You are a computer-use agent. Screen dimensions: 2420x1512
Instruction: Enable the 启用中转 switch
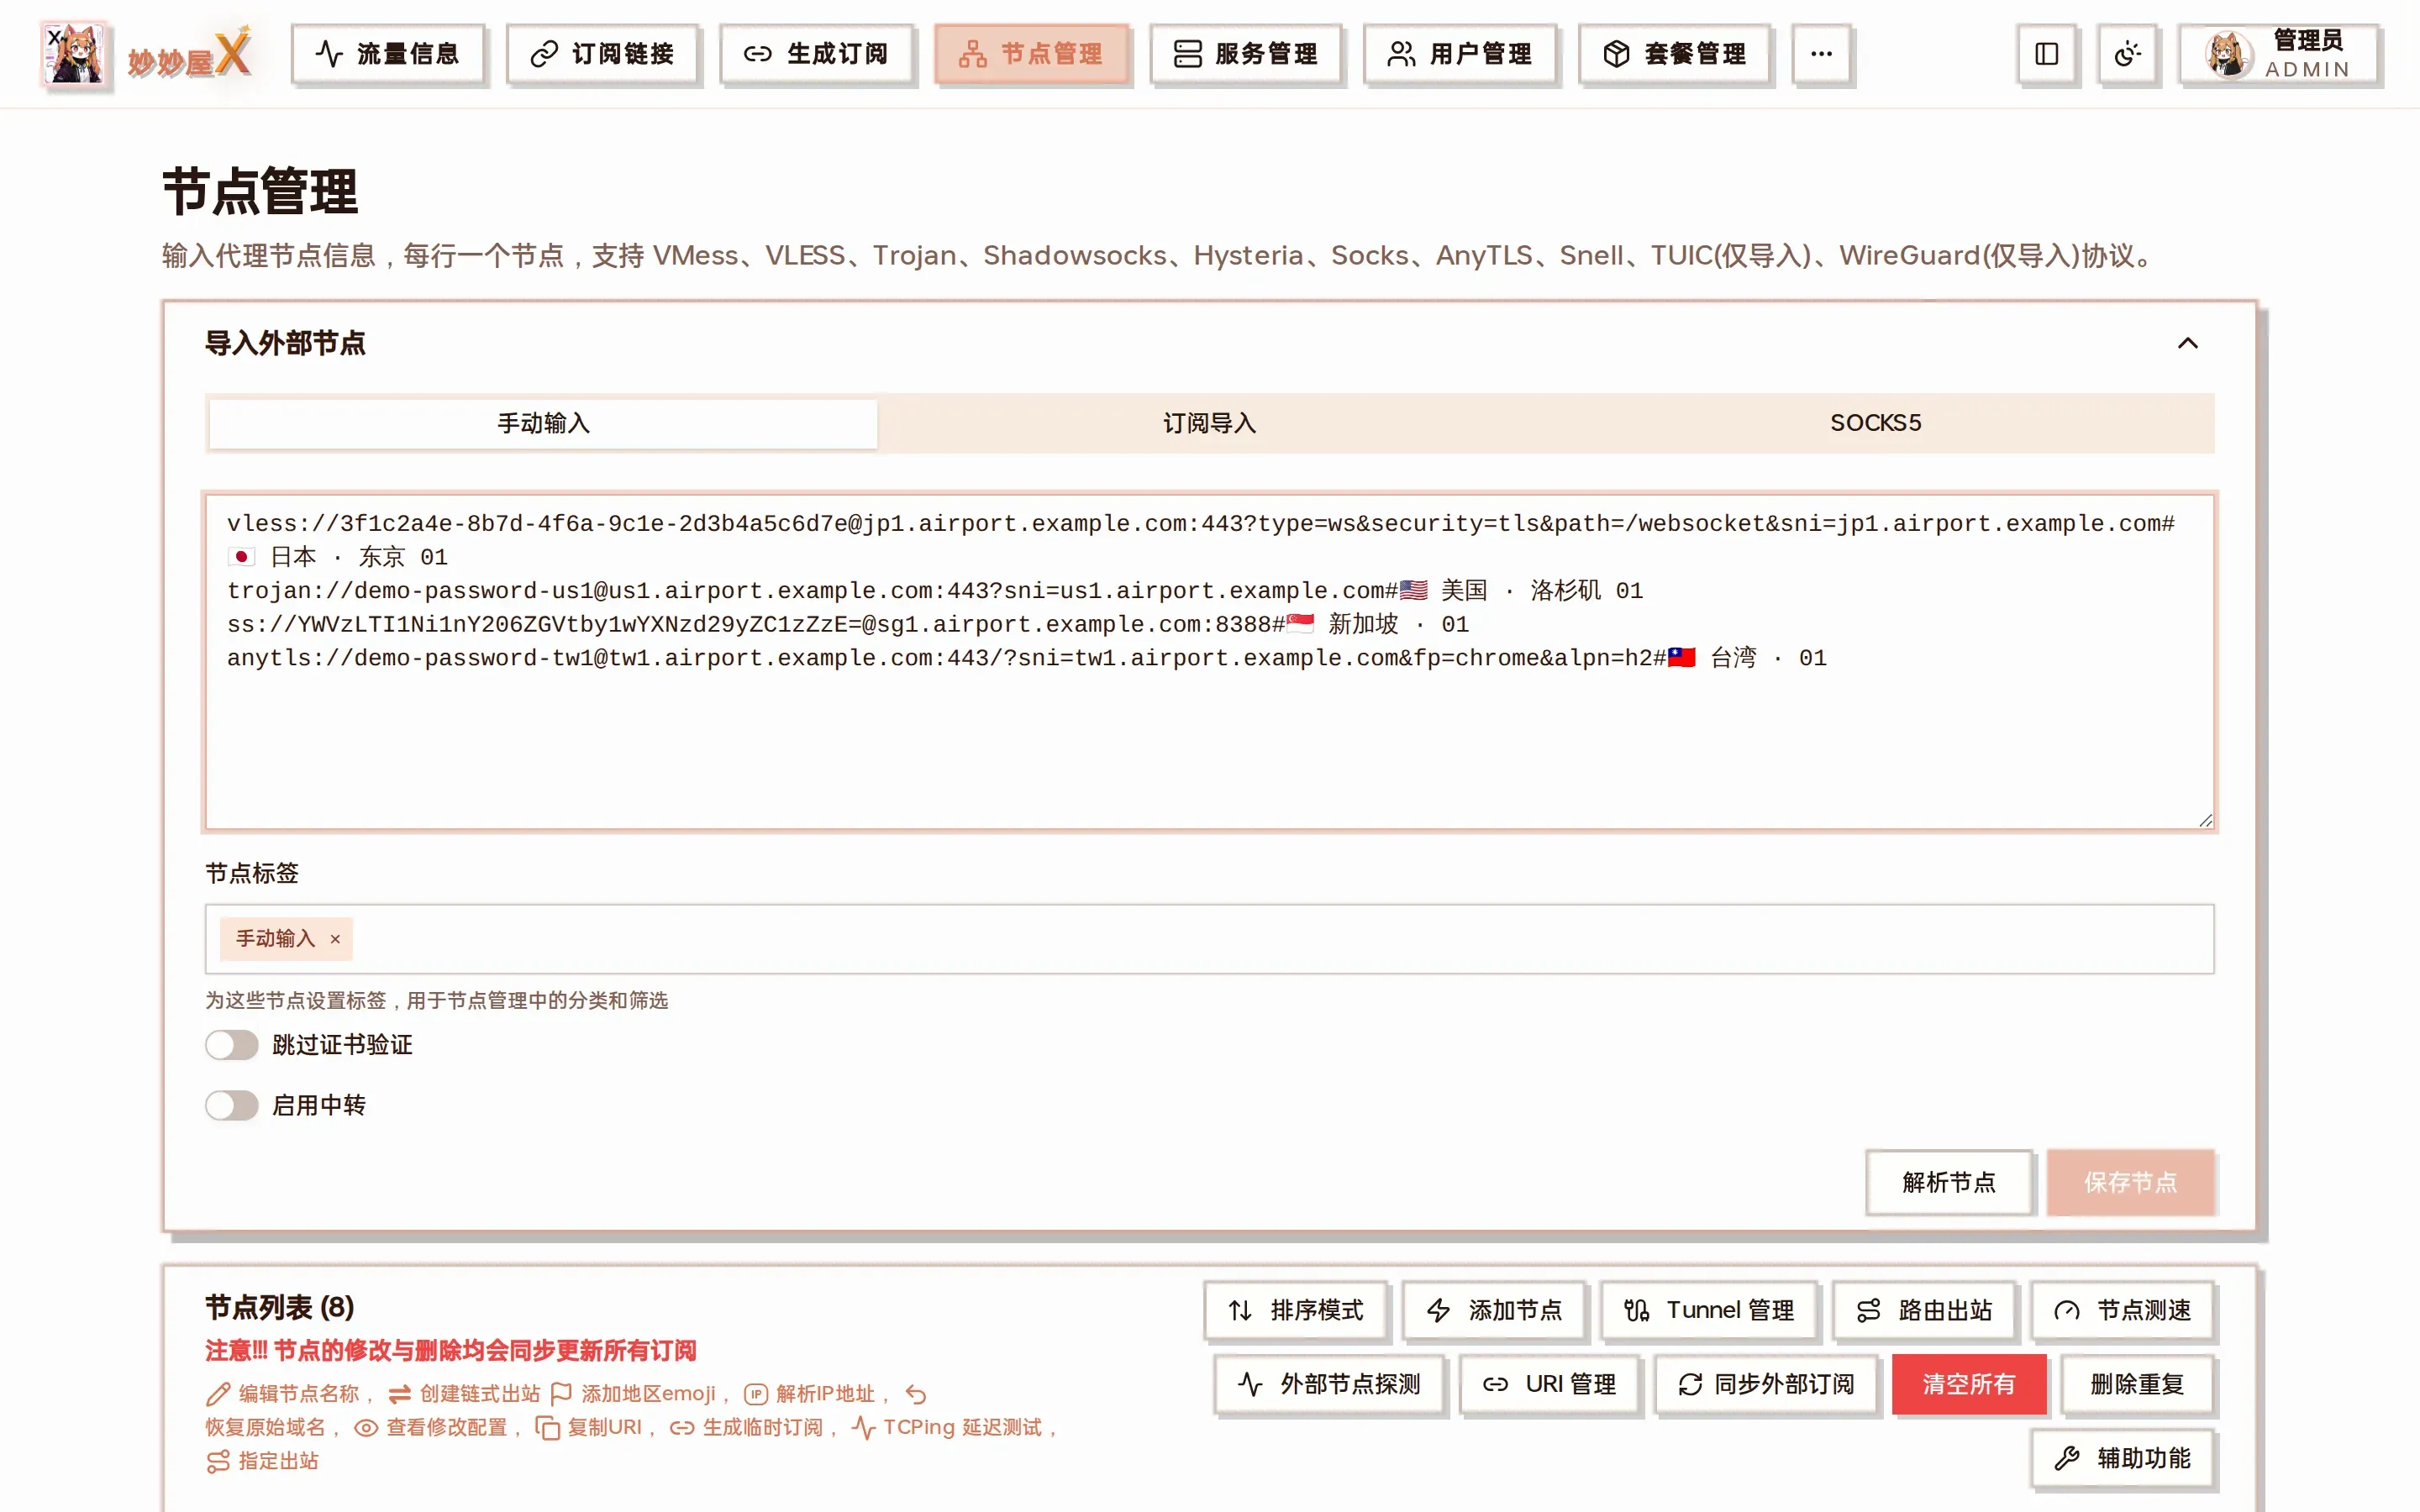point(232,1105)
